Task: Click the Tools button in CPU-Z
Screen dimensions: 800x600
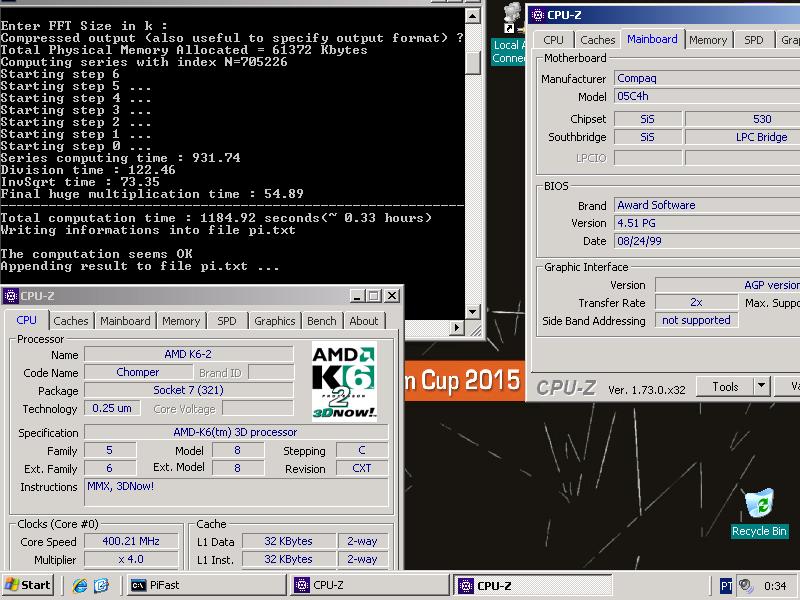Action: pyautogui.click(x=725, y=387)
